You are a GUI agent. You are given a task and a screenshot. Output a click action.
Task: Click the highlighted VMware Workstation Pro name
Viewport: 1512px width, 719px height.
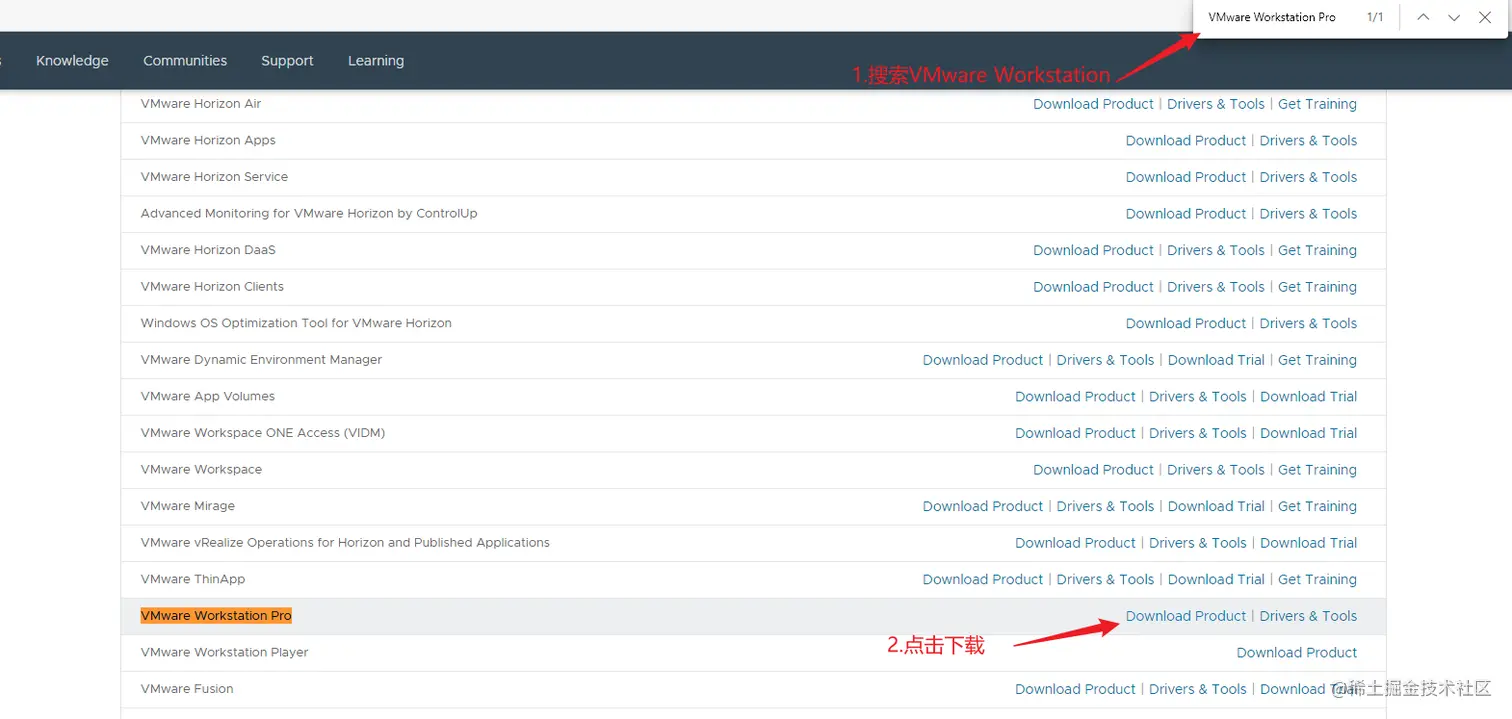pyautogui.click(x=216, y=616)
